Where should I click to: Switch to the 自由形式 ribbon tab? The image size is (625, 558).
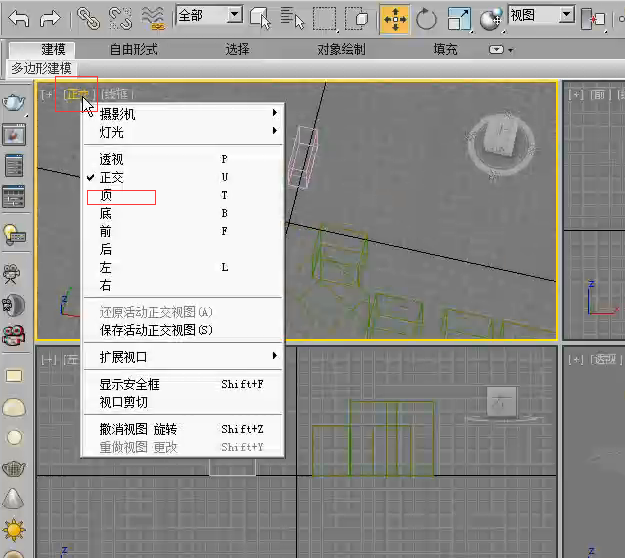tap(134, 49)
